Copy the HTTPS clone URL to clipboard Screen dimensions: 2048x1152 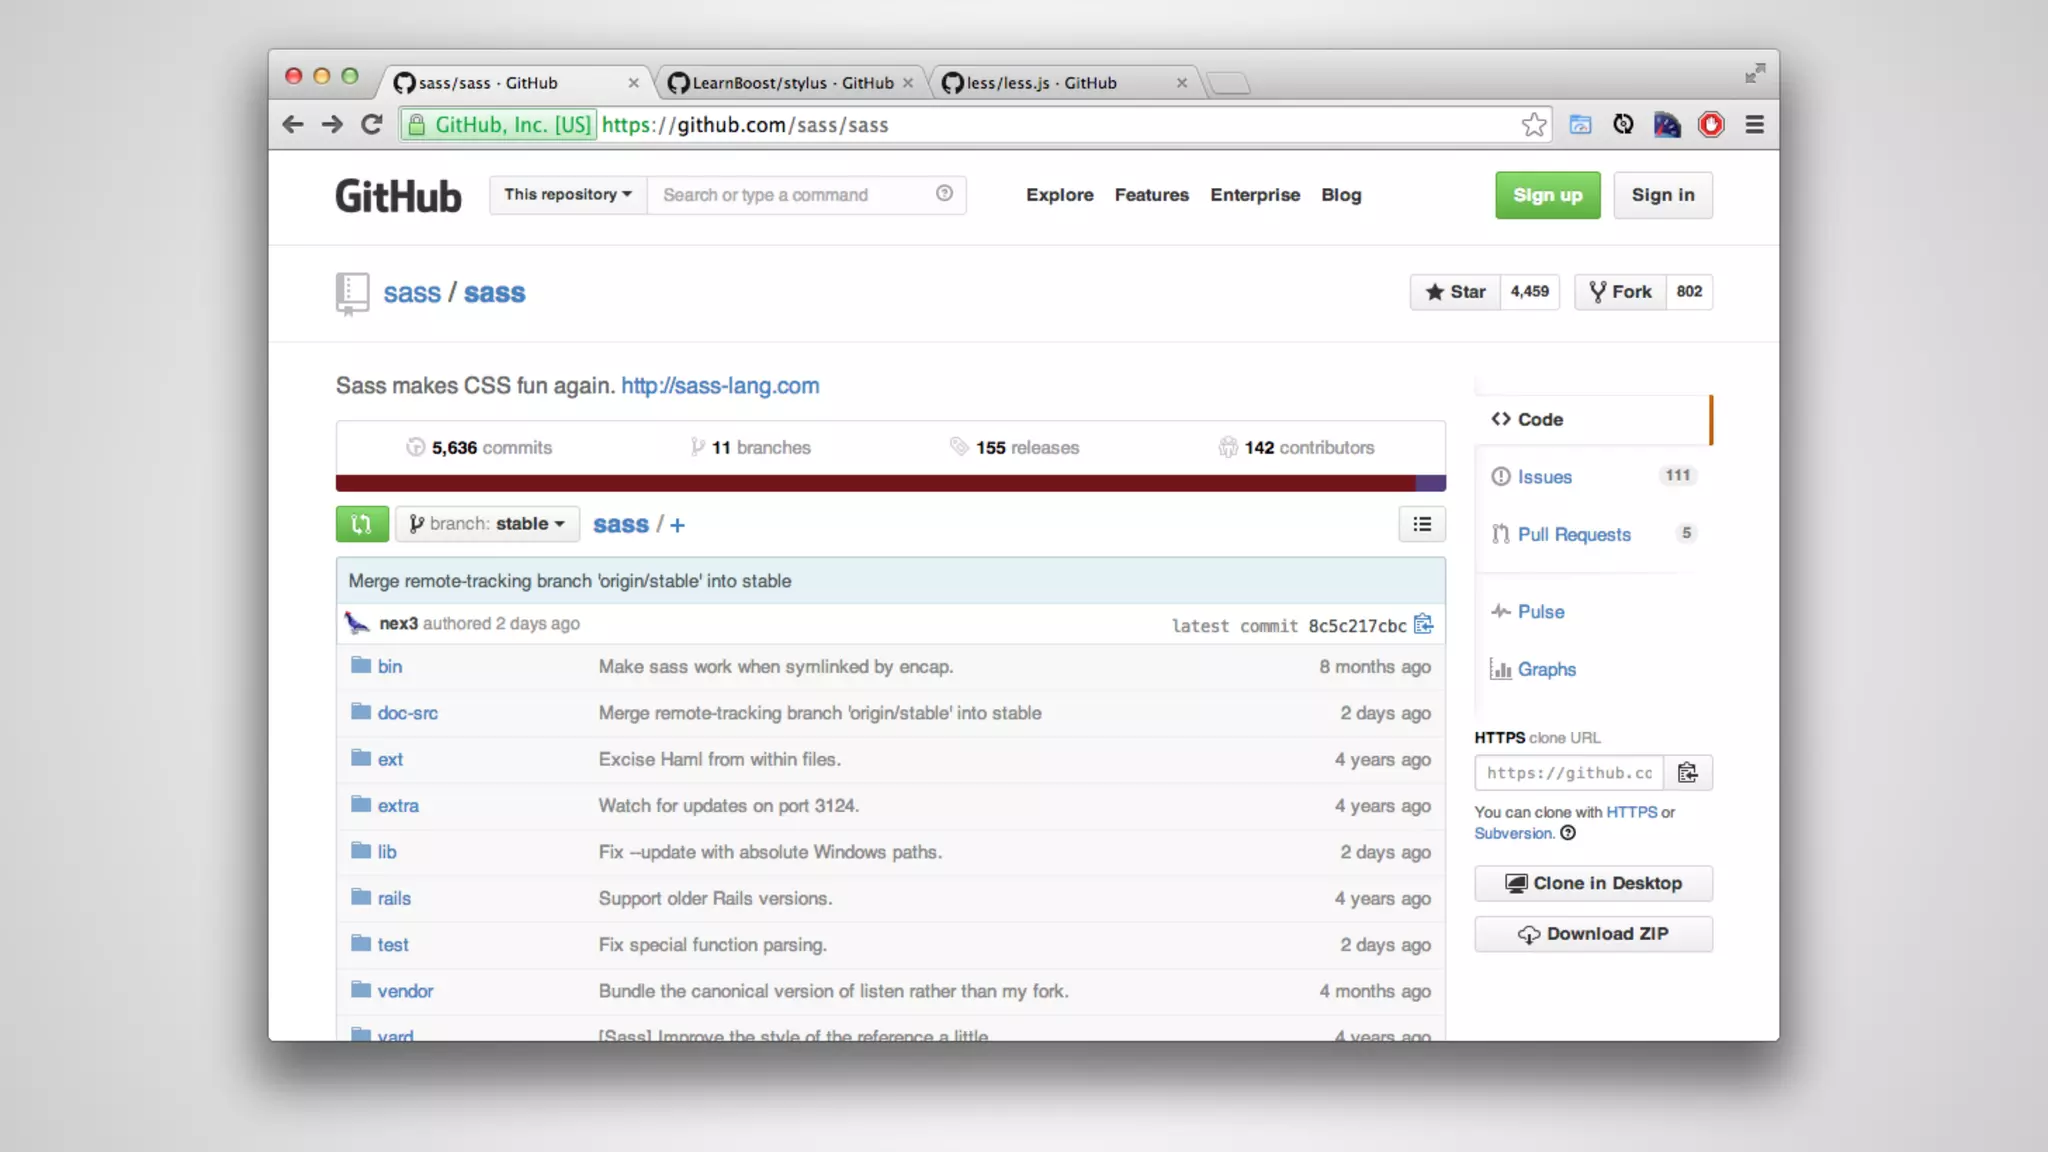[x=1688, y=773]
